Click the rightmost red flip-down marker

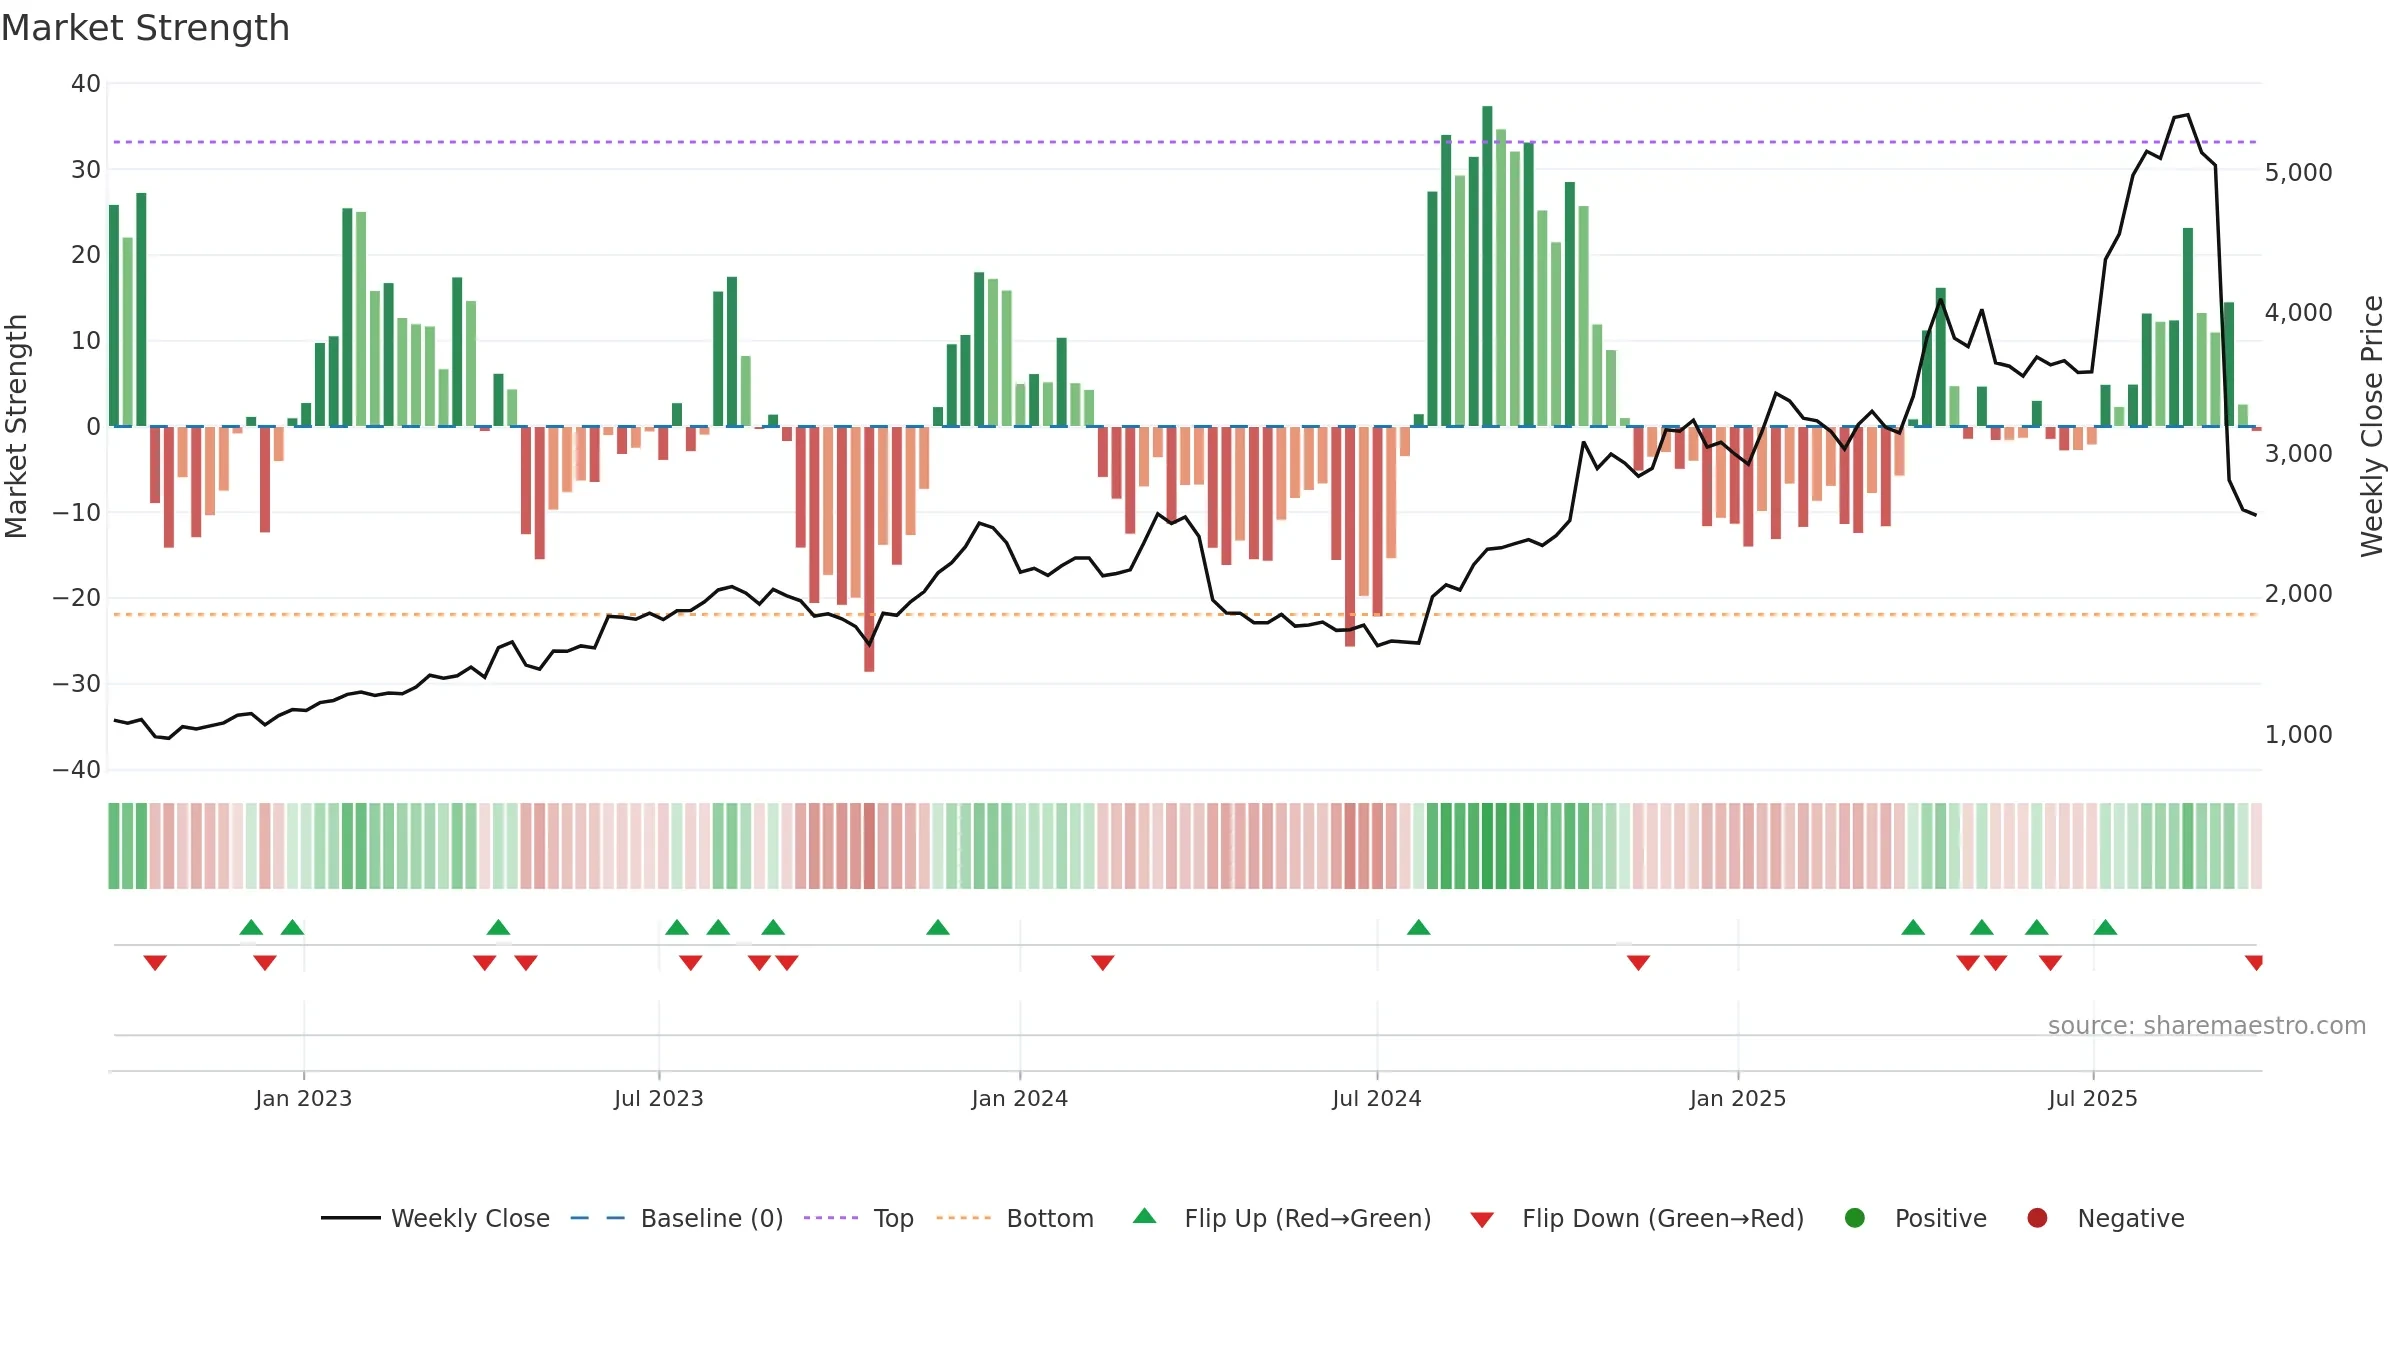click(x=2254, y=962)
